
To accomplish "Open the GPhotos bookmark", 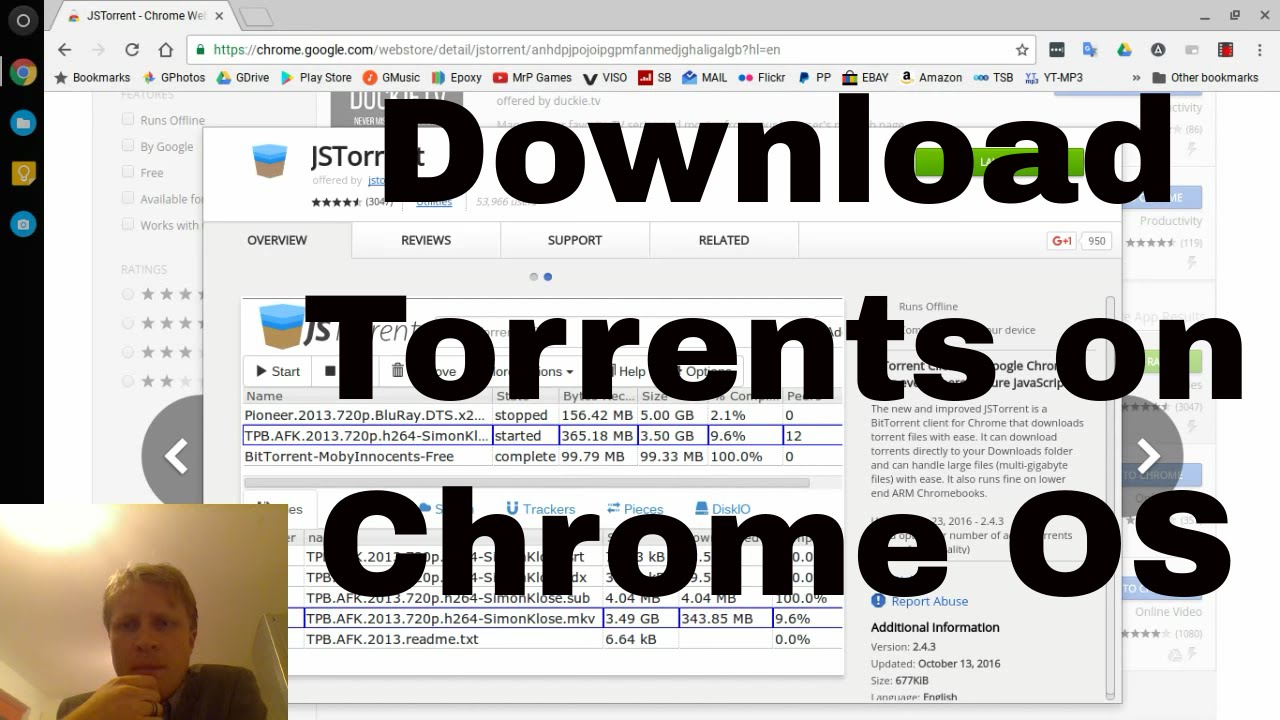I will pos(174,77).
